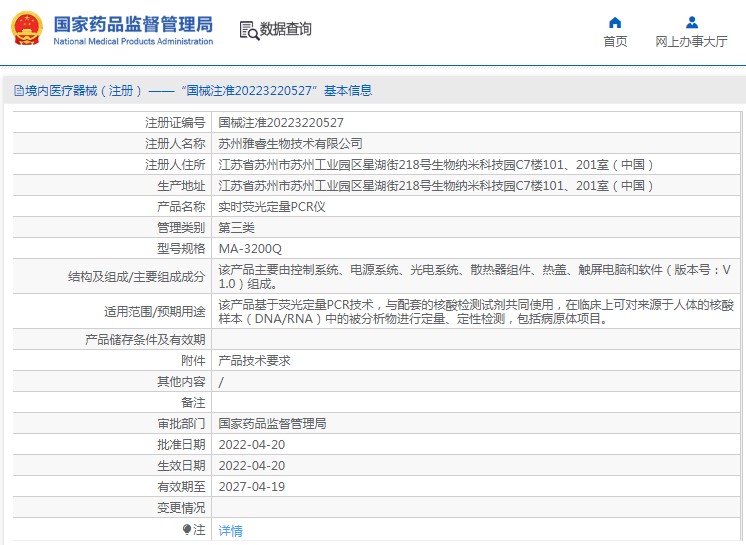Select product name 实时荧光定量PCR仪
The image size is (746, 545).
272,207
